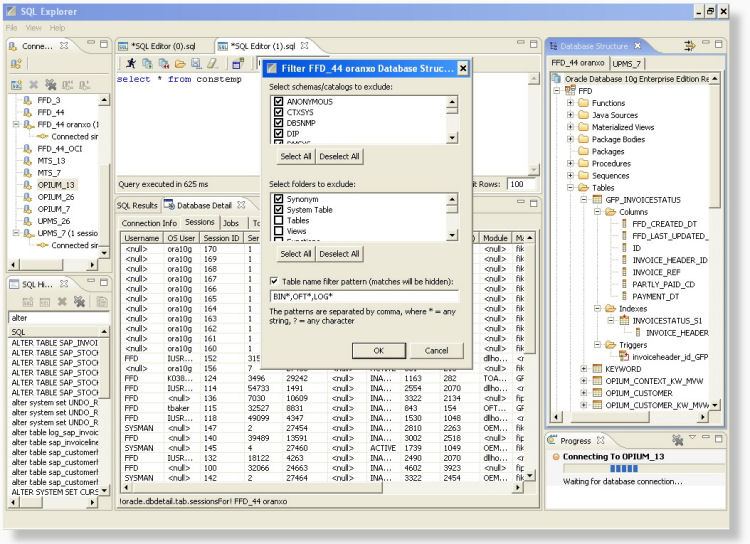Open the UPMS_7 database structure tab
The width and height of the screenshot is (750, 544).
point(626,62)
